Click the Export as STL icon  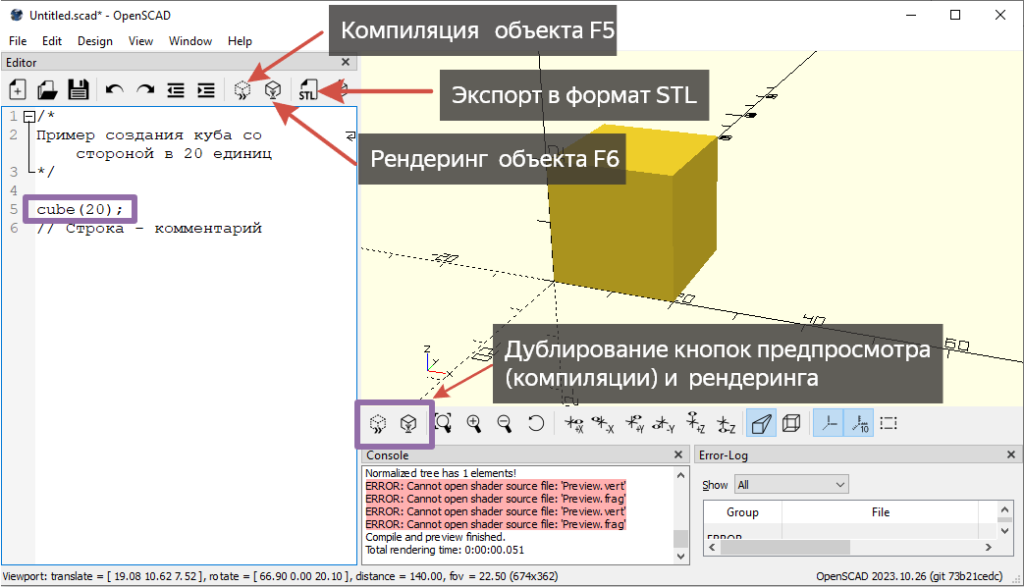pyautogui.click(x=308, y=89)
